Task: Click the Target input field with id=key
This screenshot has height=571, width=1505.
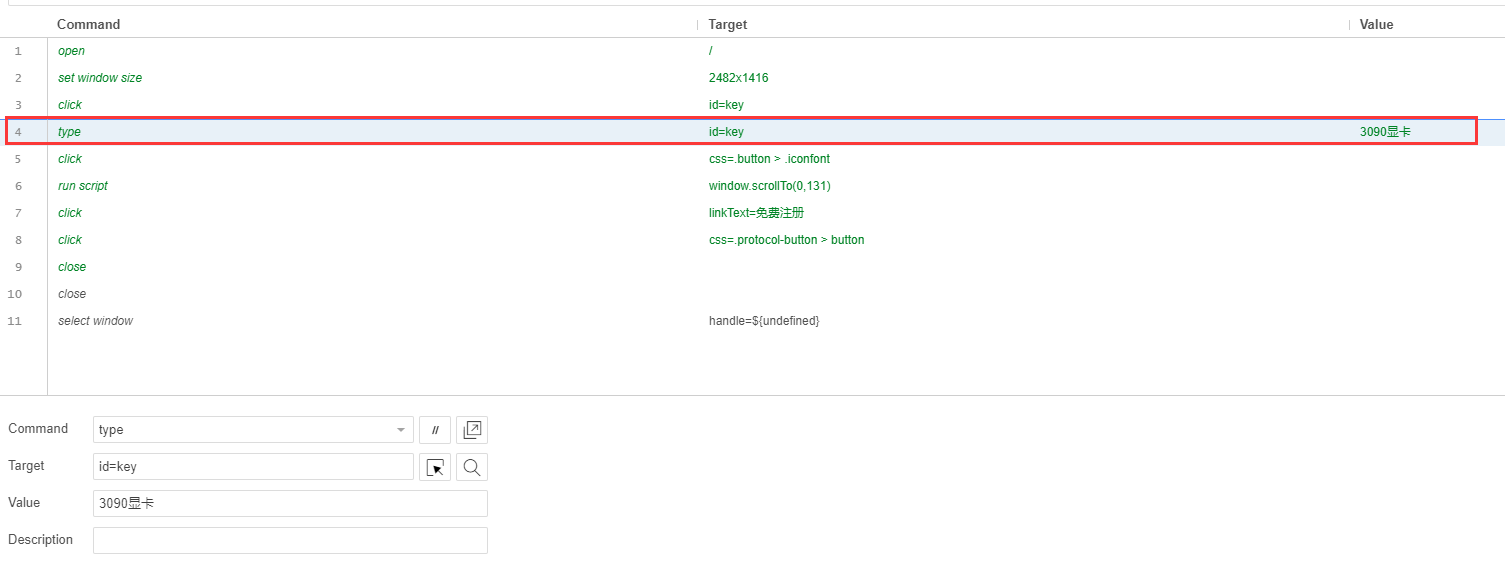Action: point(253,467)
